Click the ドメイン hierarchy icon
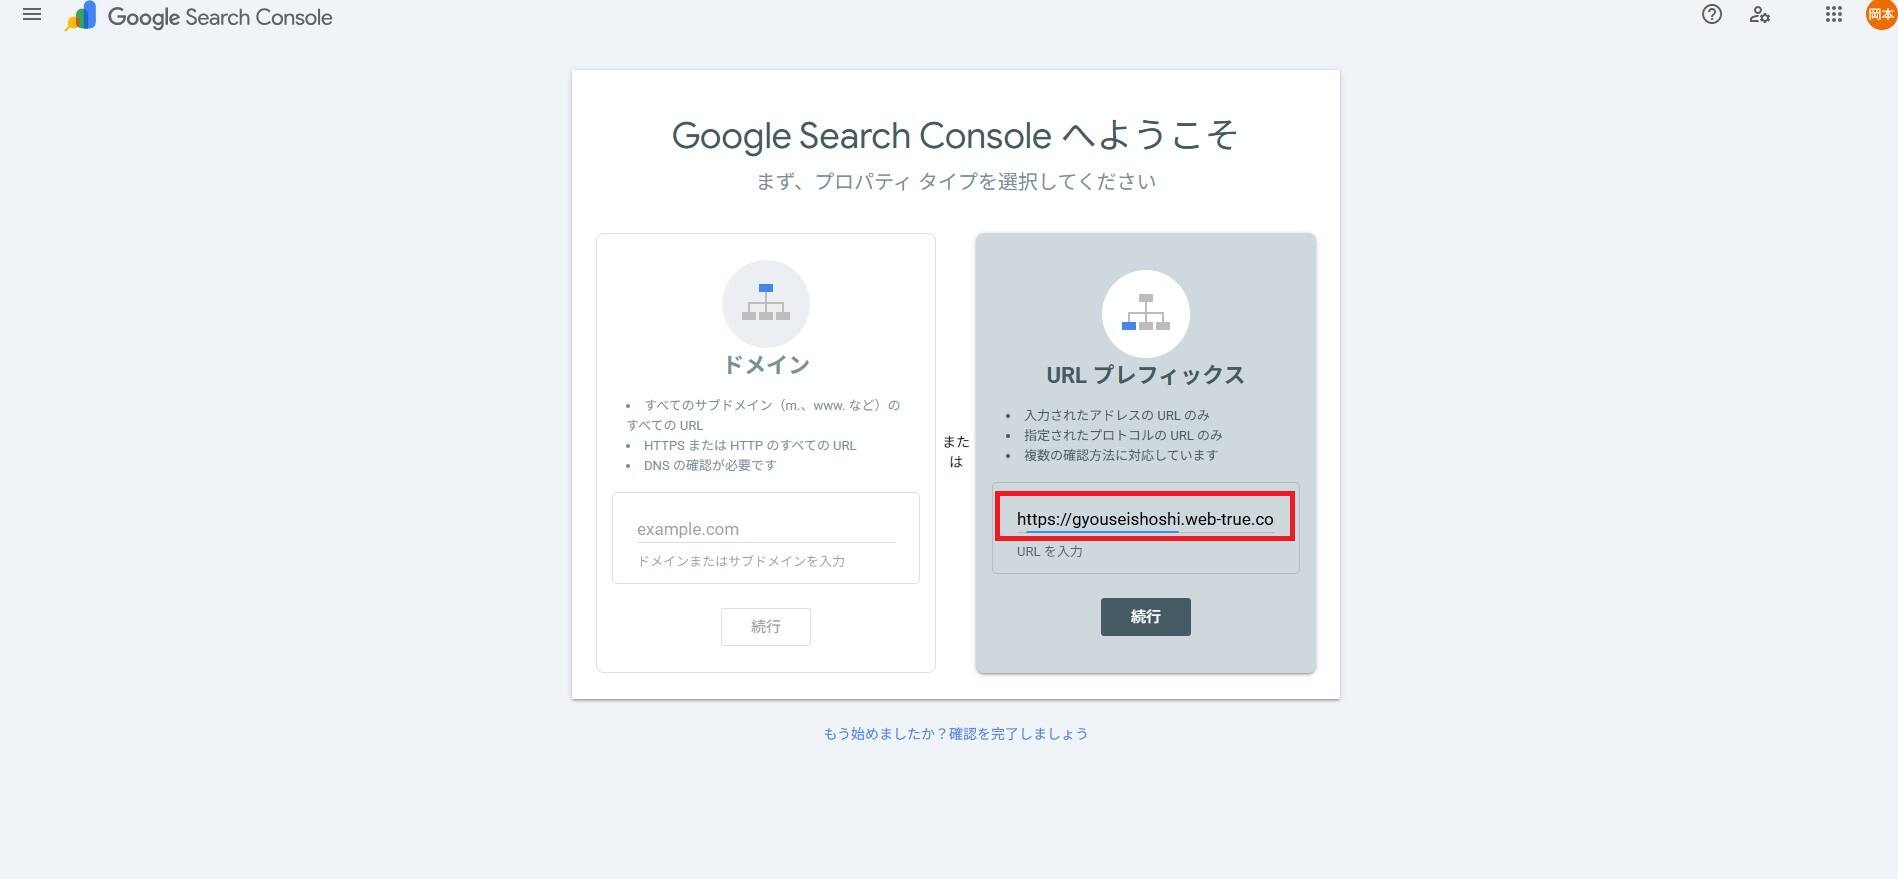Viewport: 1898px width, 879px height. [766, 303]
